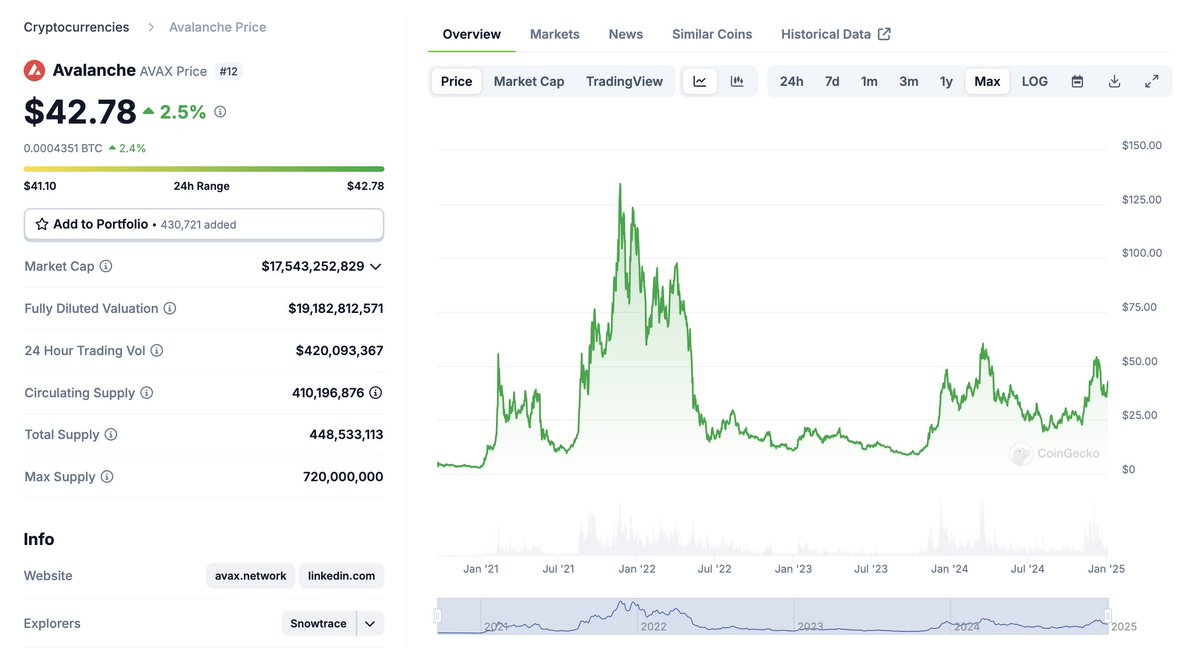Click the $19,182,812,571 valuation value

[x=336, y=308]
